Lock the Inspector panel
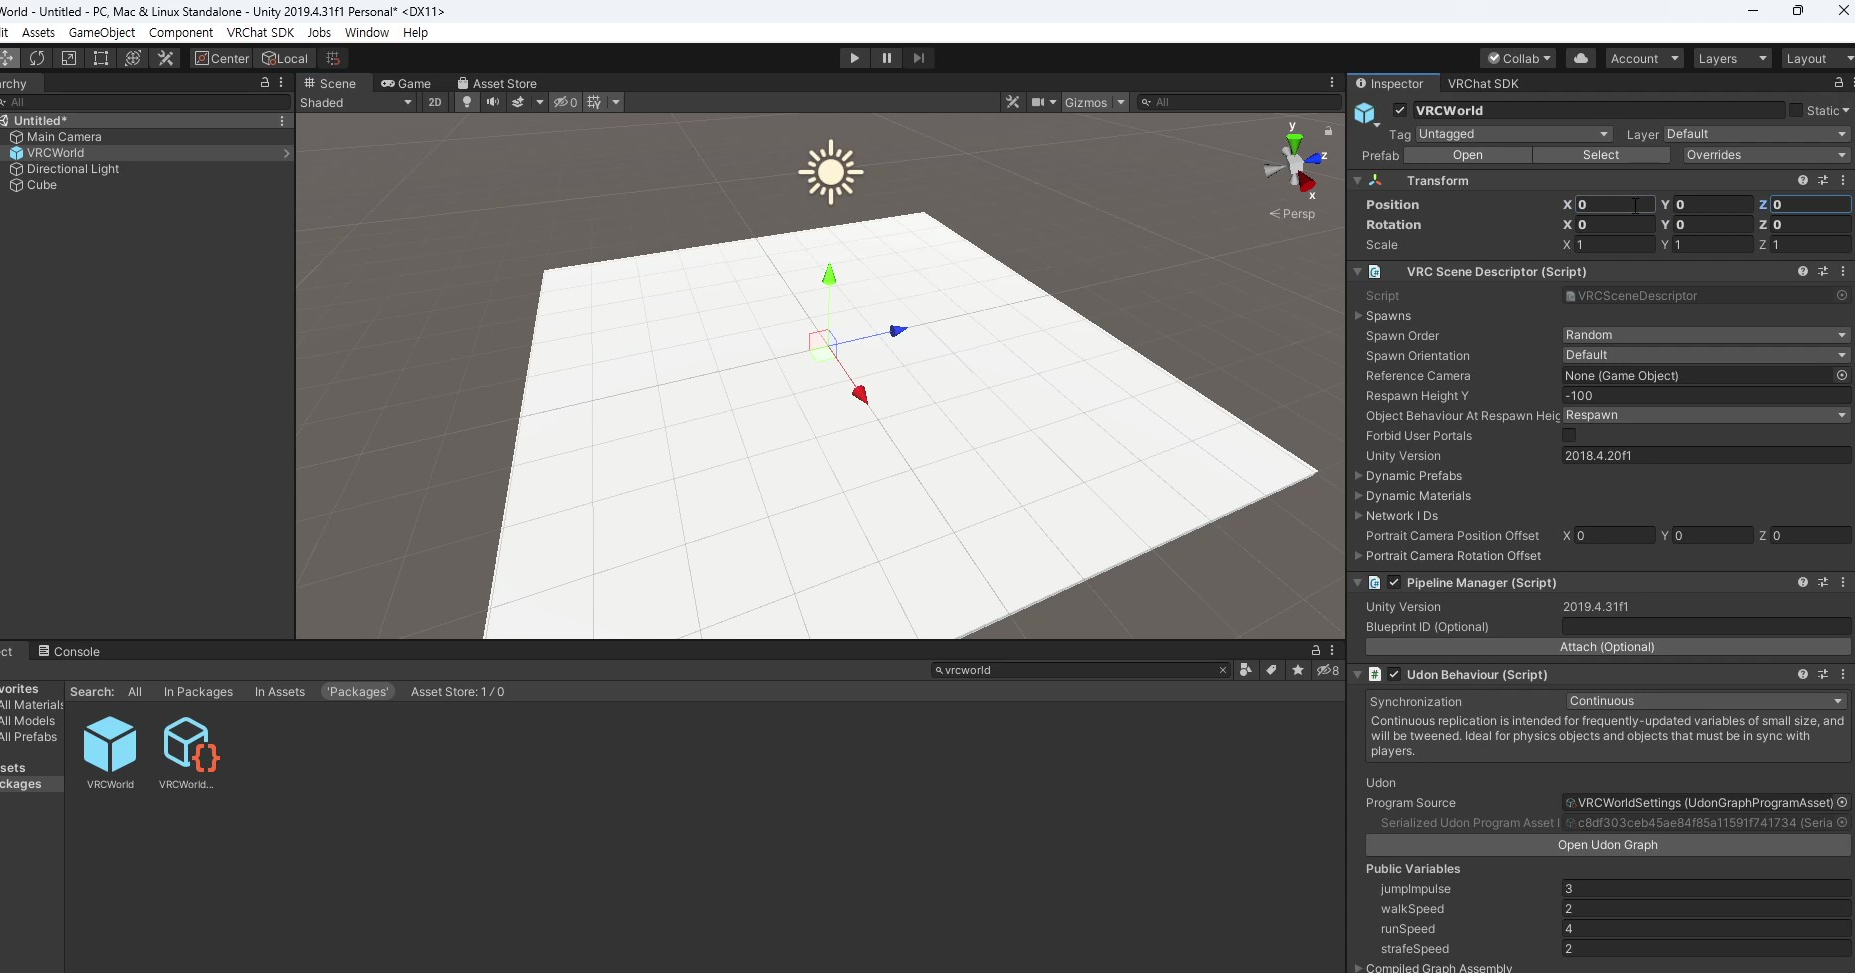Screen dimensions: 1855x973 (1838, 83)
